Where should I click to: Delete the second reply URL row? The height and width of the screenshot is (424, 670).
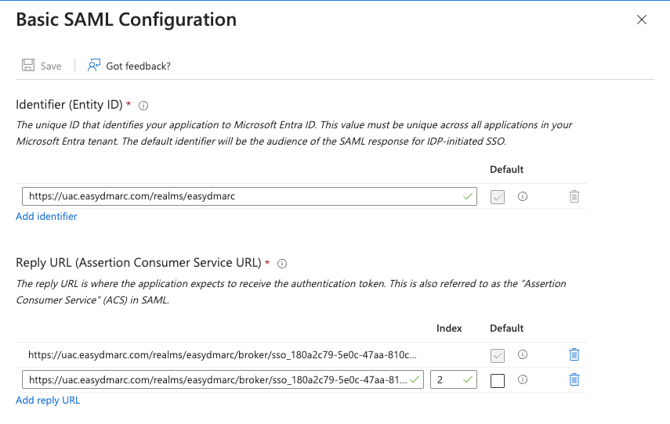pos(574,380)
